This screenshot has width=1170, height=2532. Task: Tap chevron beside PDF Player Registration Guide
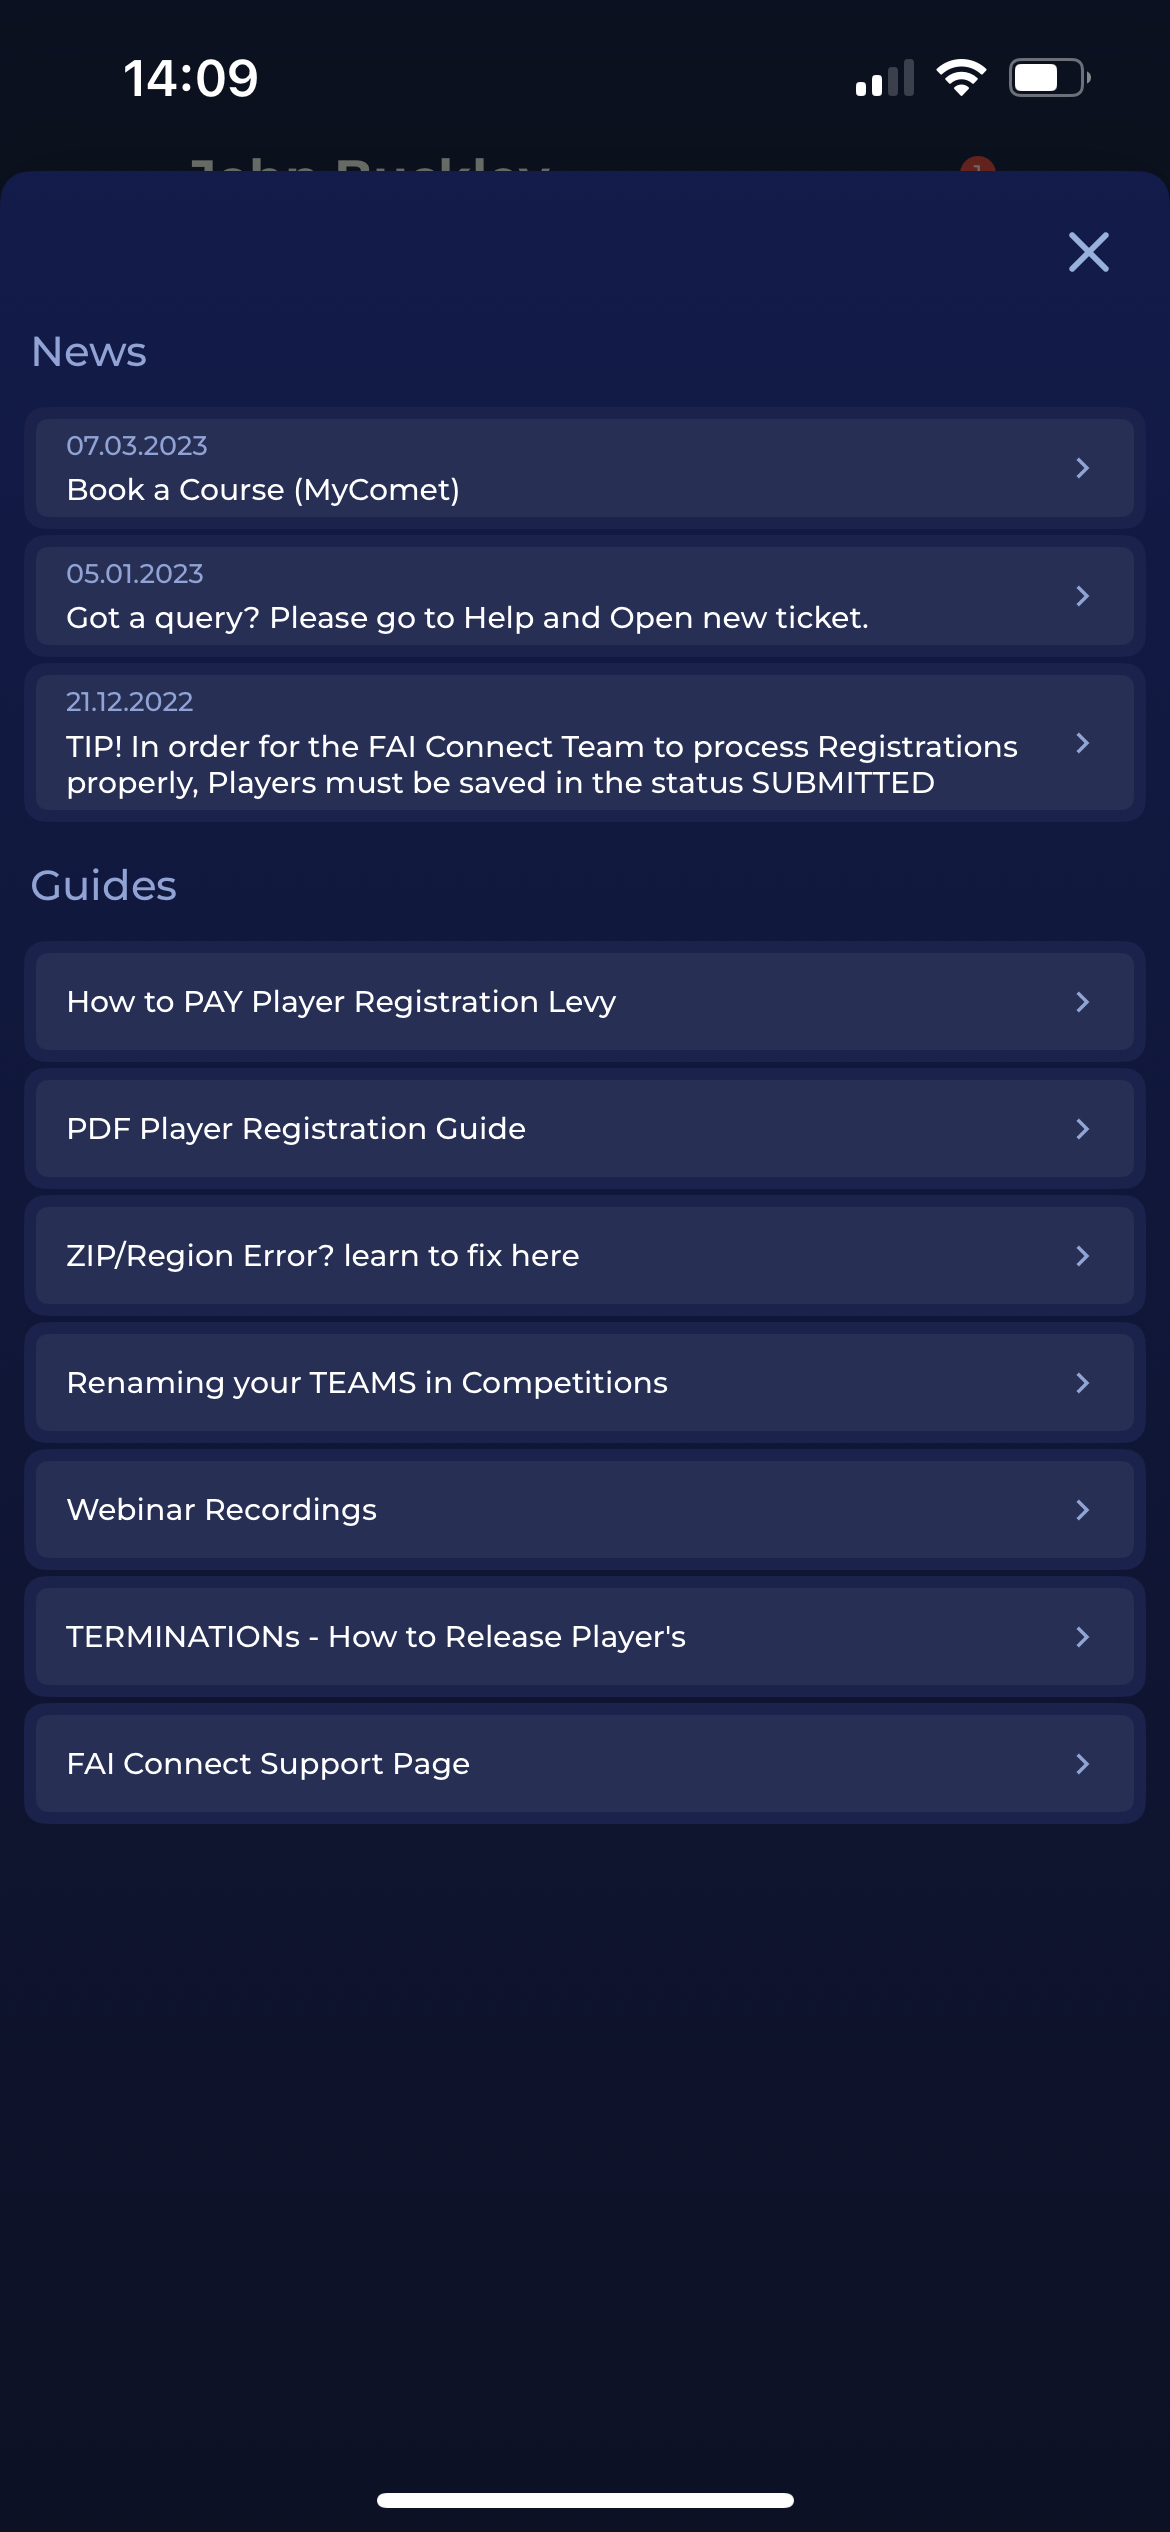pyautogui.click(x=1082, y=1129)
